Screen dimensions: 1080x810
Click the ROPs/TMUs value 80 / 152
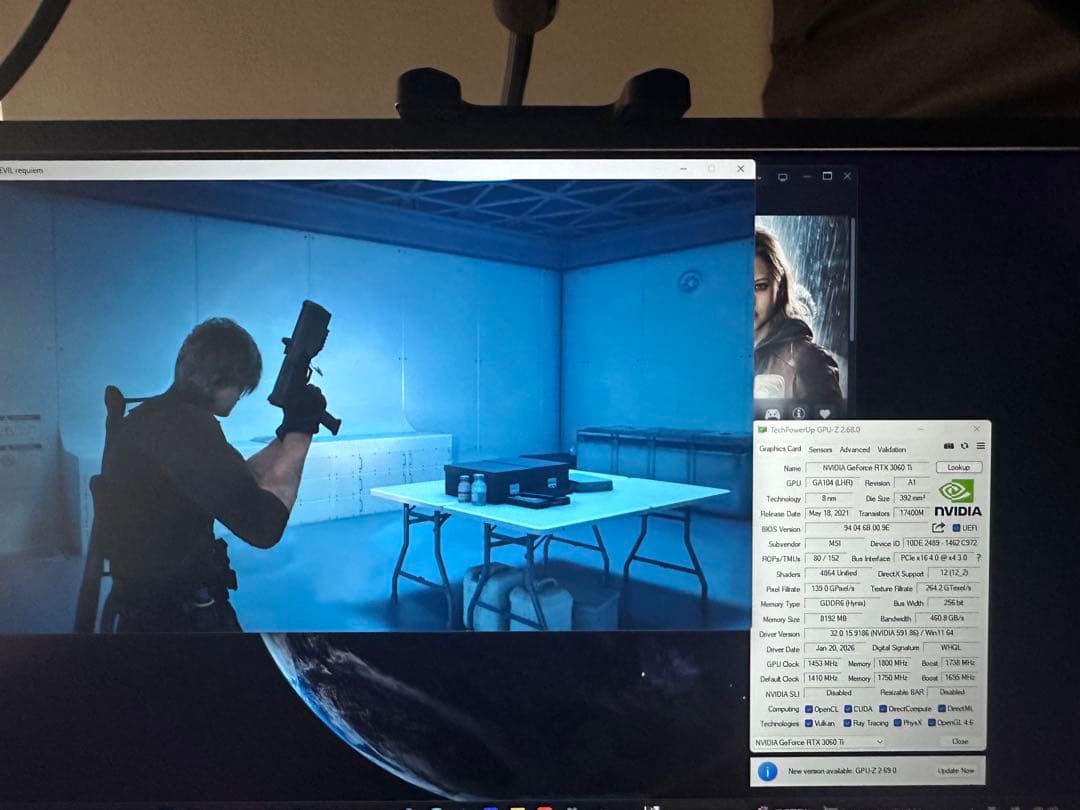826,559
